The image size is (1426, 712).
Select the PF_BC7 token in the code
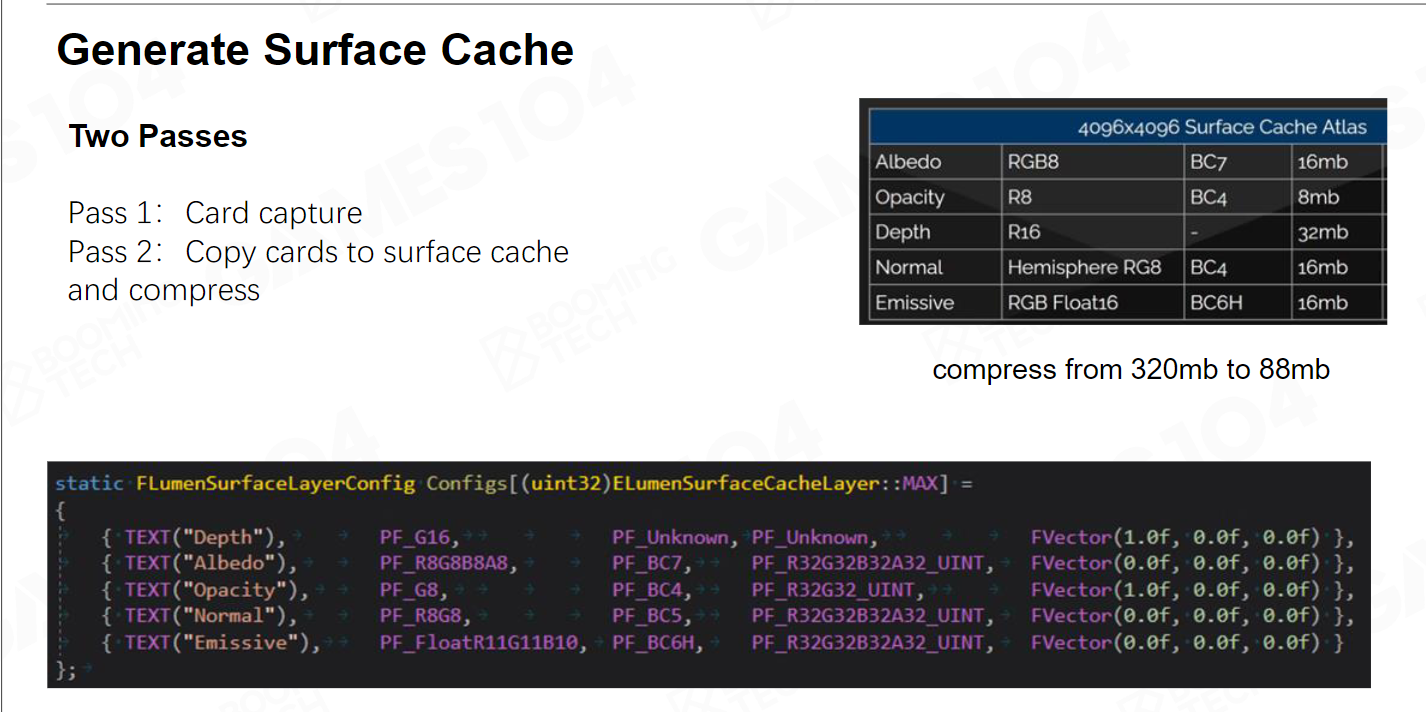[652, 564]
